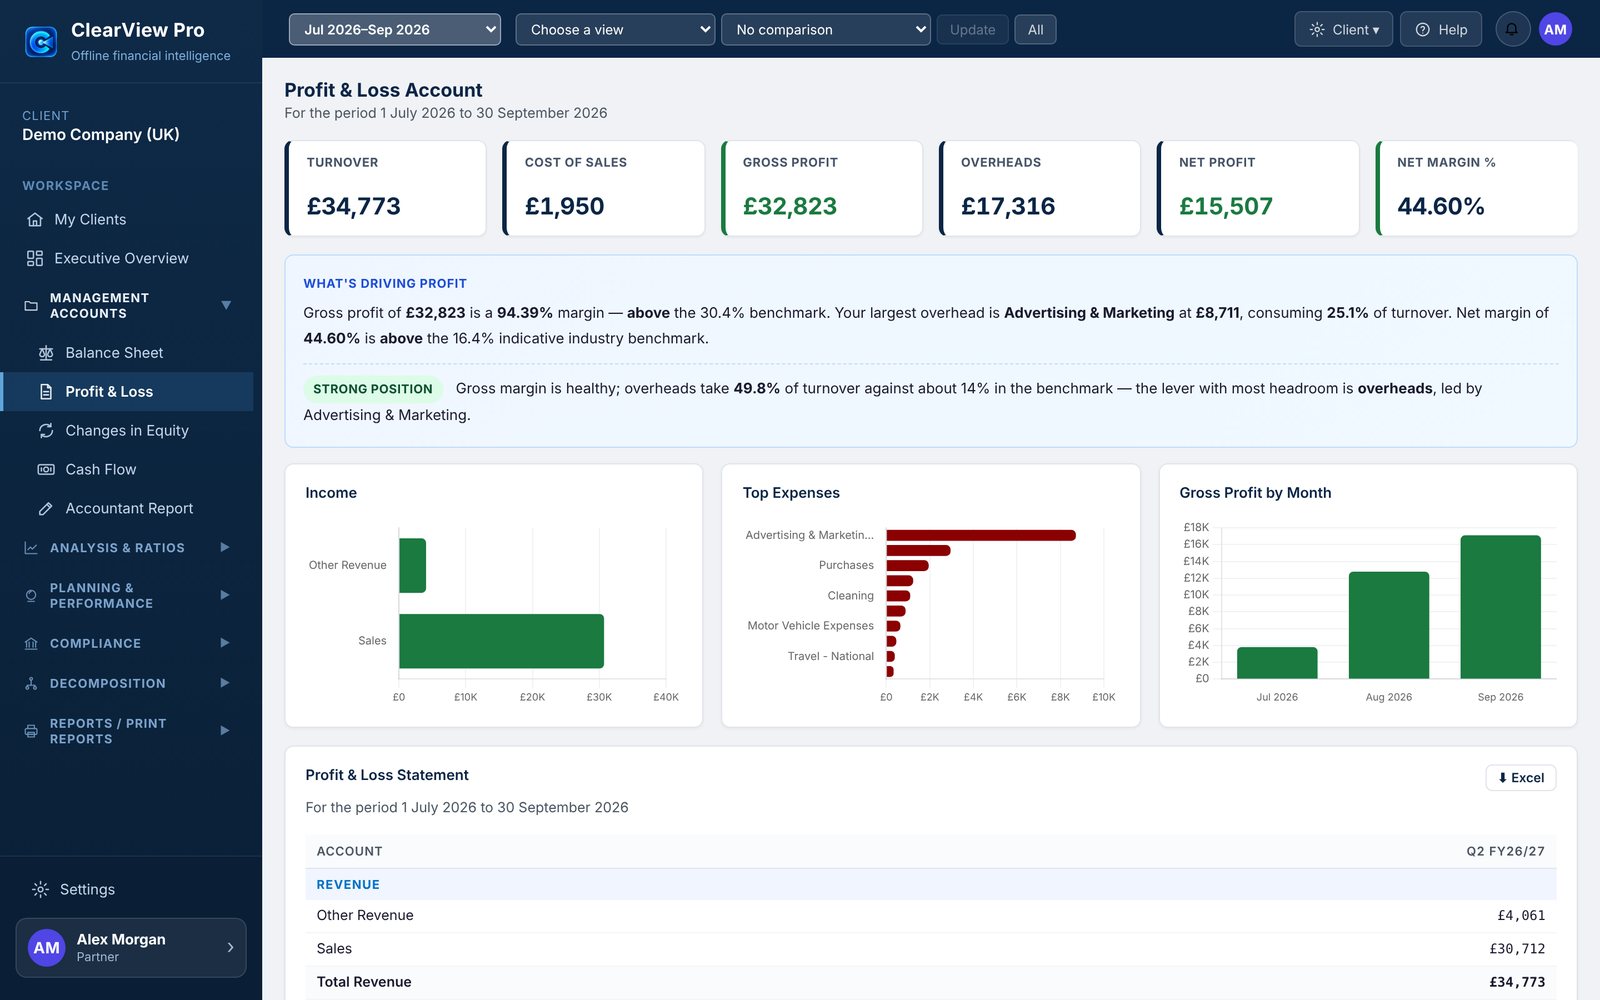Click the Sep 2026 gross profit bar
The height and width of the screenshot is (1000, 1600).
tap(1500, 607)
